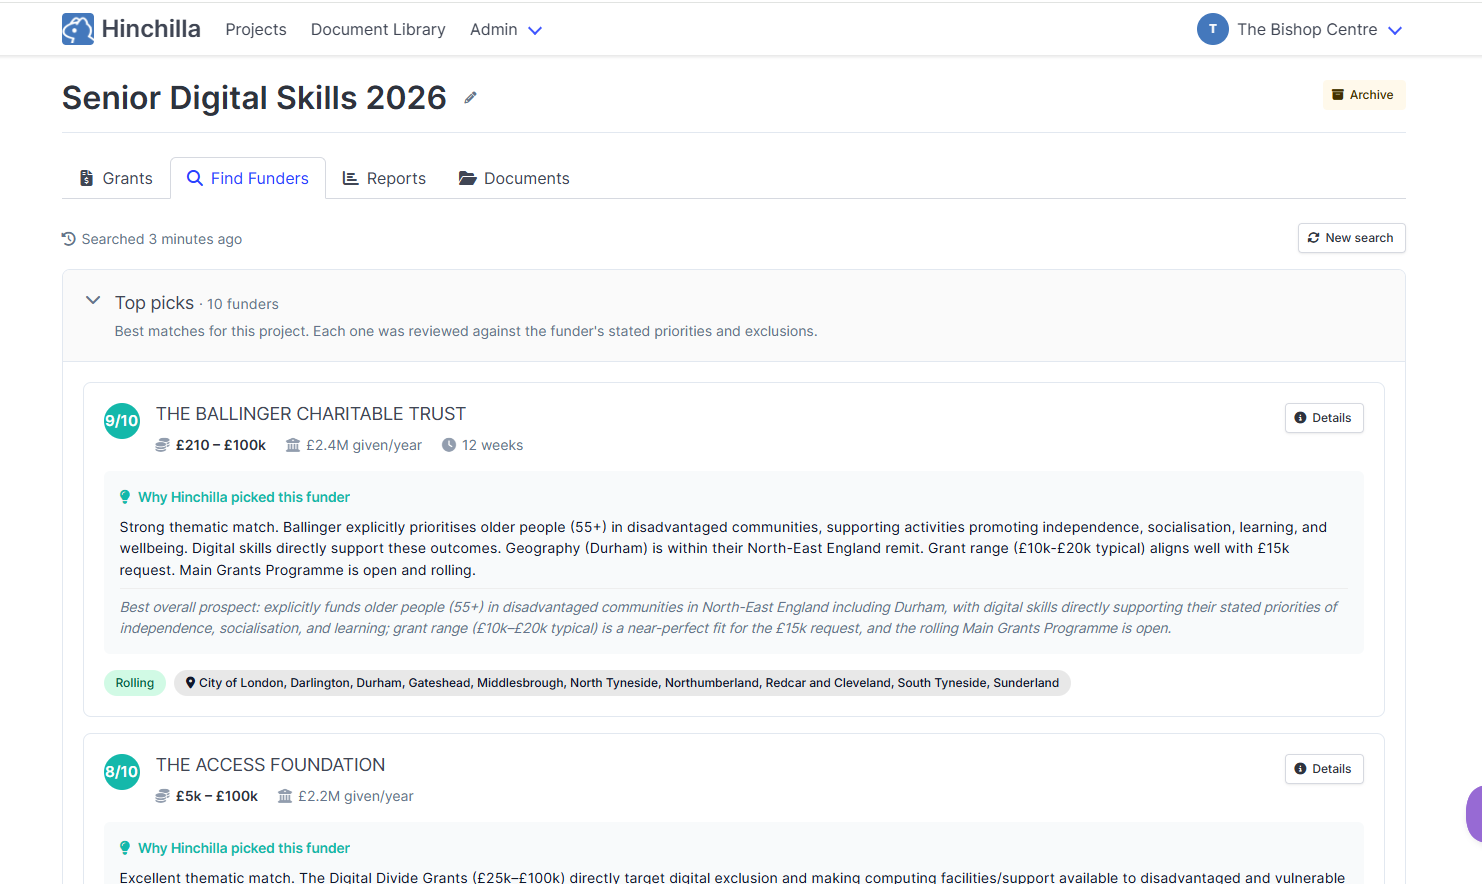The height and width of the screenshot is (884, 1482).
Task: Switch to the Grants tab
Action: coord(116,178)
